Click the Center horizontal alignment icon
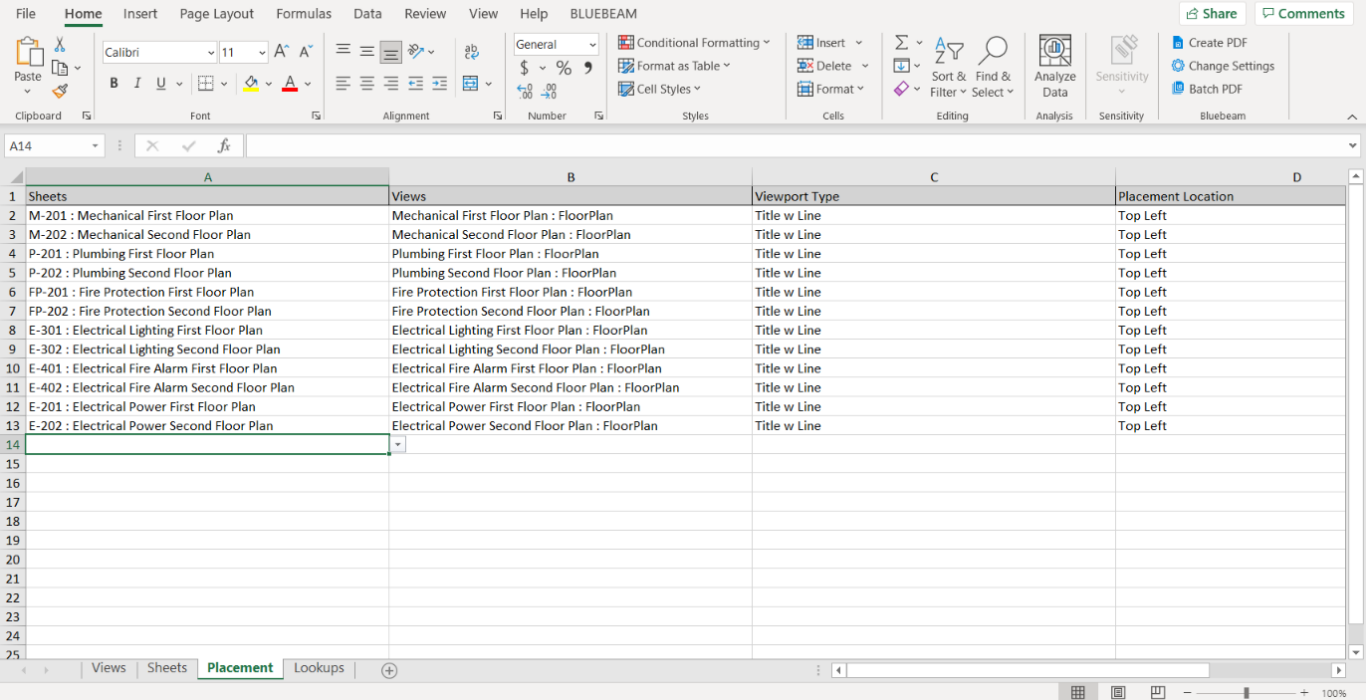This screenshot has height=700, width=1366. (367, 83)
